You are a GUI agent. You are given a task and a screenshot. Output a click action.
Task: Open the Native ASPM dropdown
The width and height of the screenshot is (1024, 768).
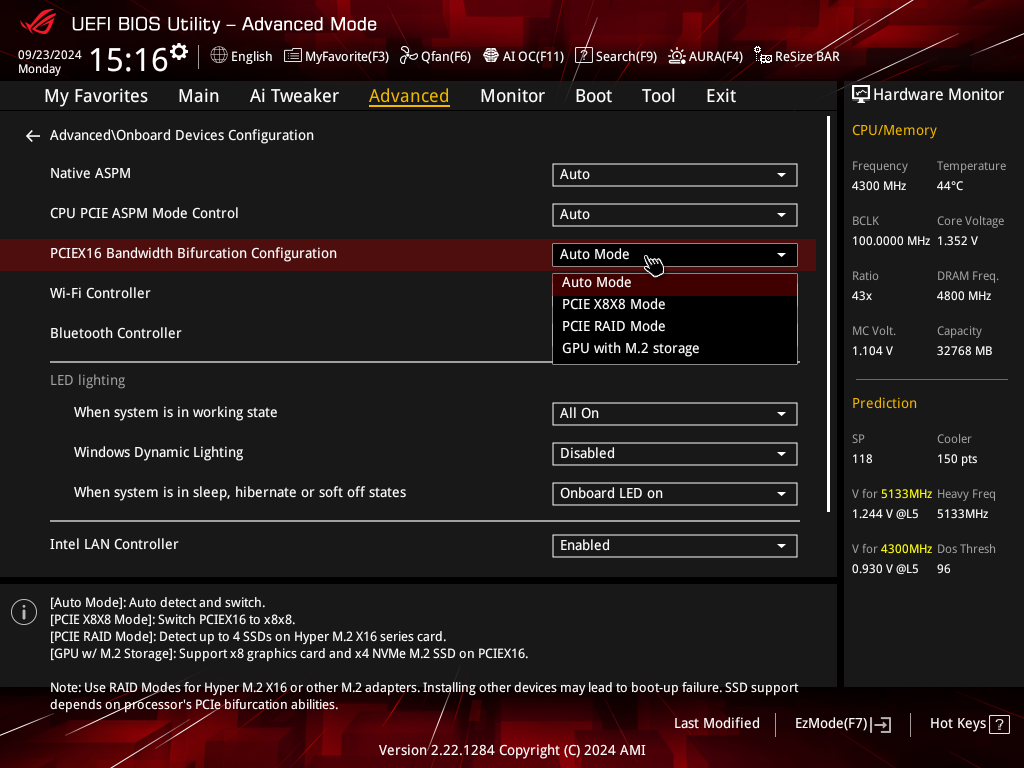coord(675,174)
